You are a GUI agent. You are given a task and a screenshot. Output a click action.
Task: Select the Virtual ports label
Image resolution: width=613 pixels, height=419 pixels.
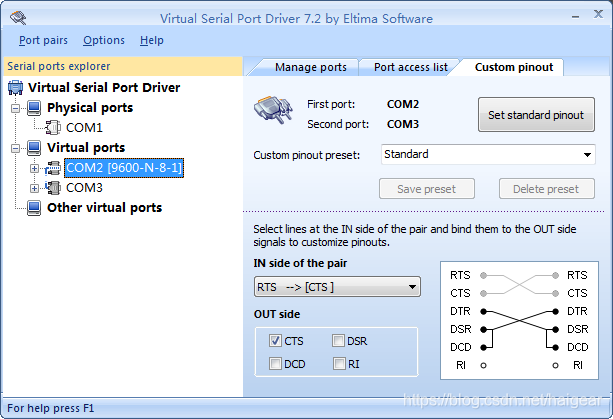(x=86, y=147)
